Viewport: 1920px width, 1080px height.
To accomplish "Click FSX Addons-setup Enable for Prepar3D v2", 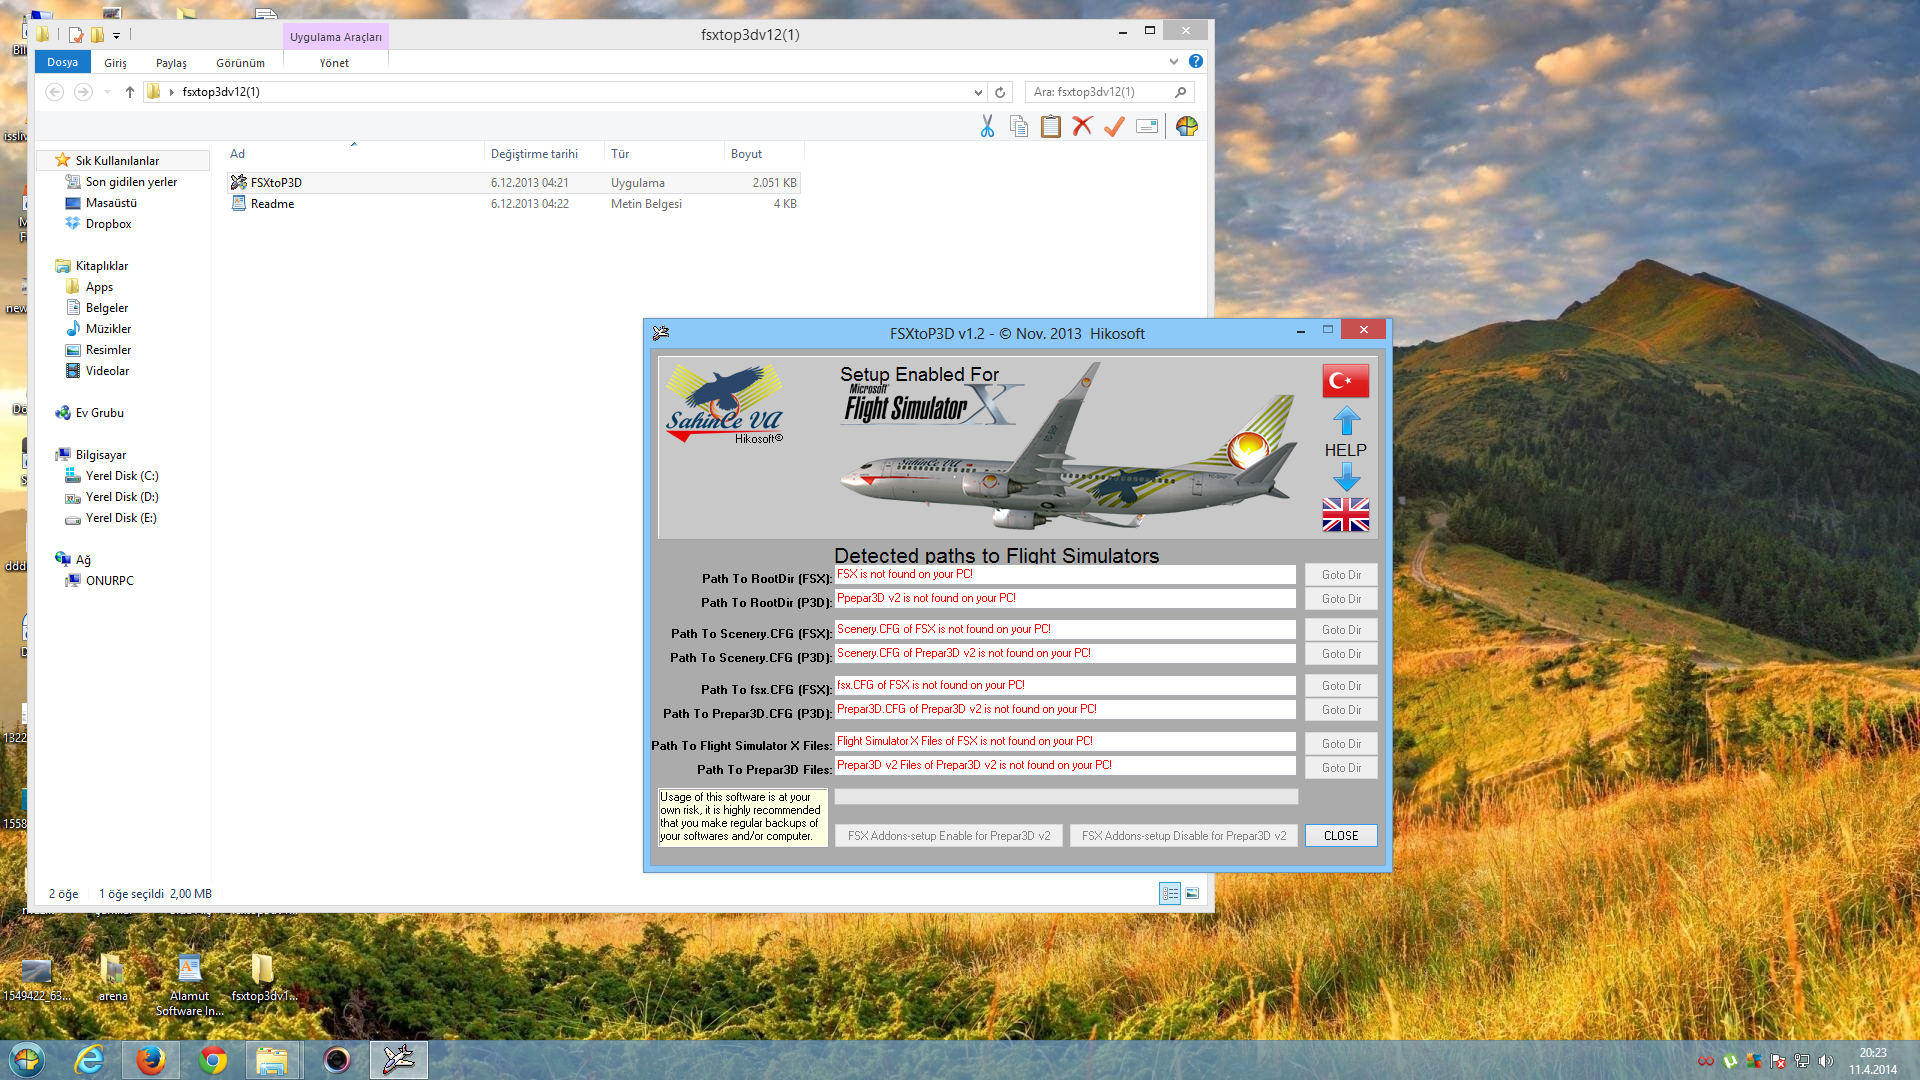I will pos(949,836).
